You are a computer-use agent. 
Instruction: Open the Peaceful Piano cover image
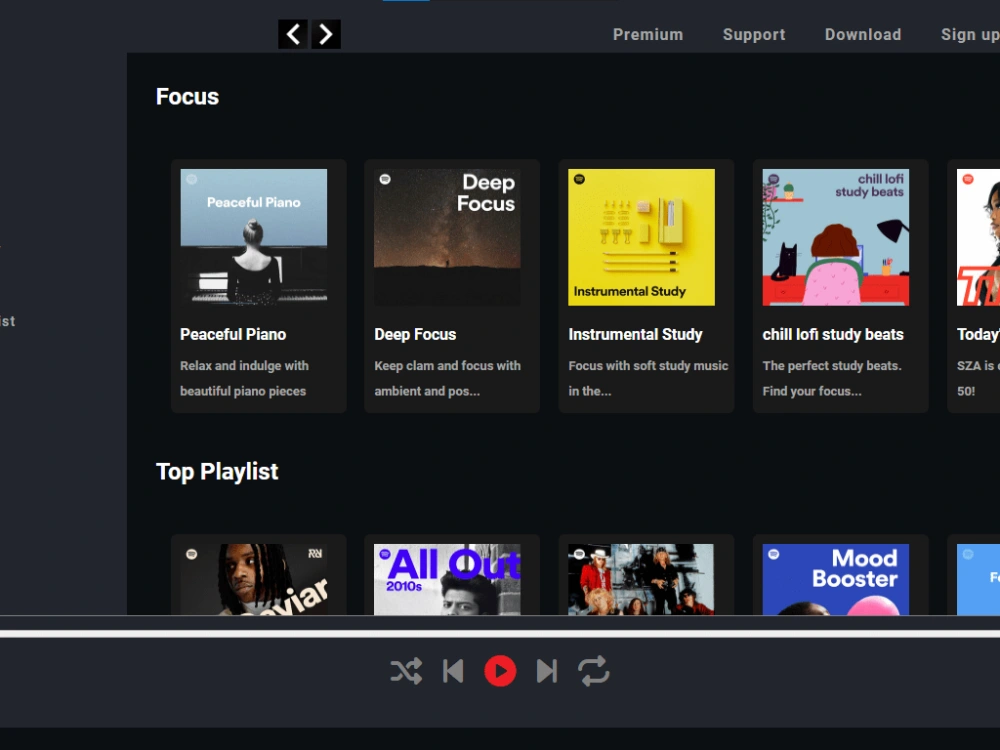click(x=254, y=237)
